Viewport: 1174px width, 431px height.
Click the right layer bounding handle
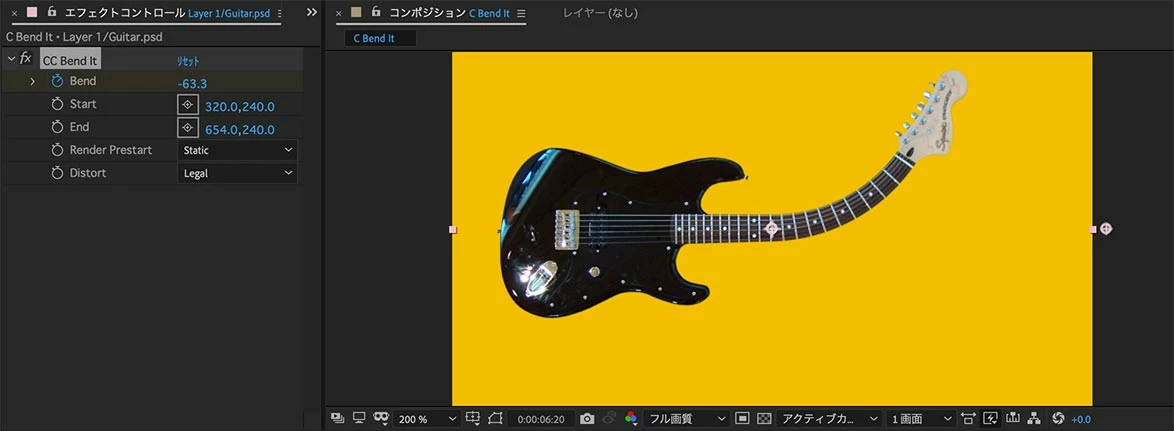coord(1093,229)
